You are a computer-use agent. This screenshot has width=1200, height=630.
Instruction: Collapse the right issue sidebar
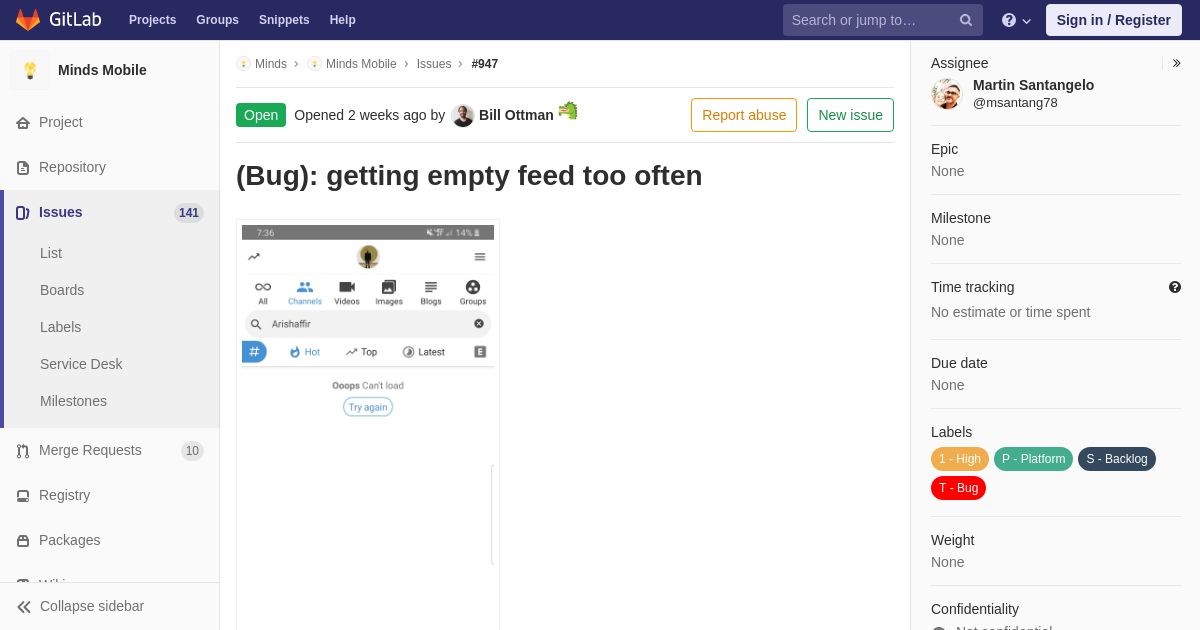pos(1176,63)
